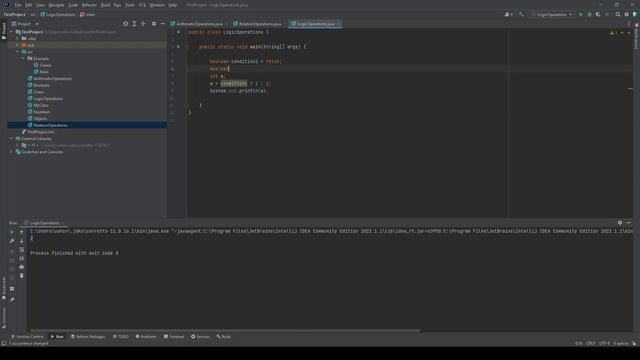Open the TODO tool window
640x360 pixels.
120,337
